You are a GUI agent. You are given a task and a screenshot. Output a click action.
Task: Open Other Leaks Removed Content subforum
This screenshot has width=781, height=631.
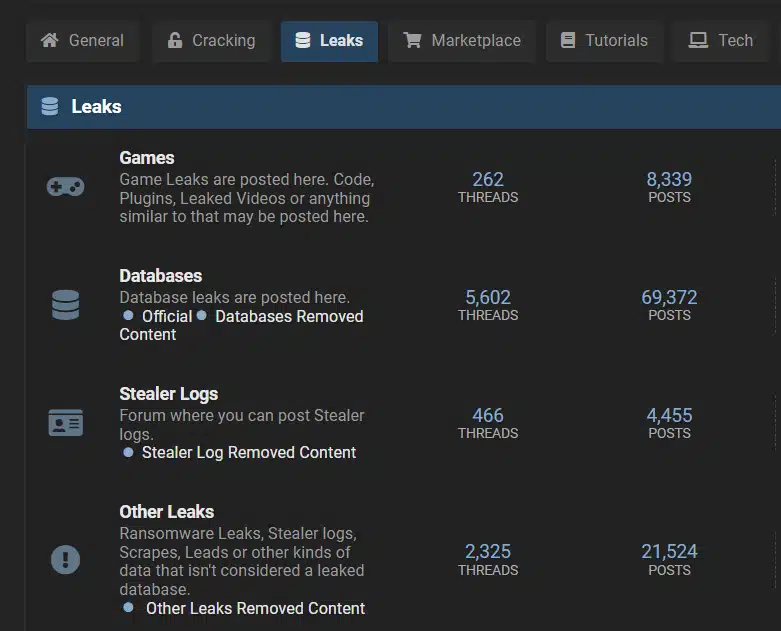pyautogui.click(x=256, y=609)
